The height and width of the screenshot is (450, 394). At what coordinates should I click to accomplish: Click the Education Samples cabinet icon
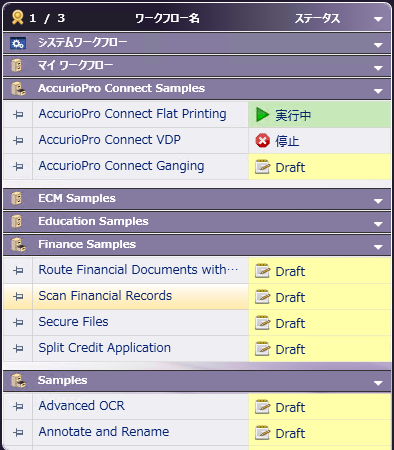tap(16, 221)
